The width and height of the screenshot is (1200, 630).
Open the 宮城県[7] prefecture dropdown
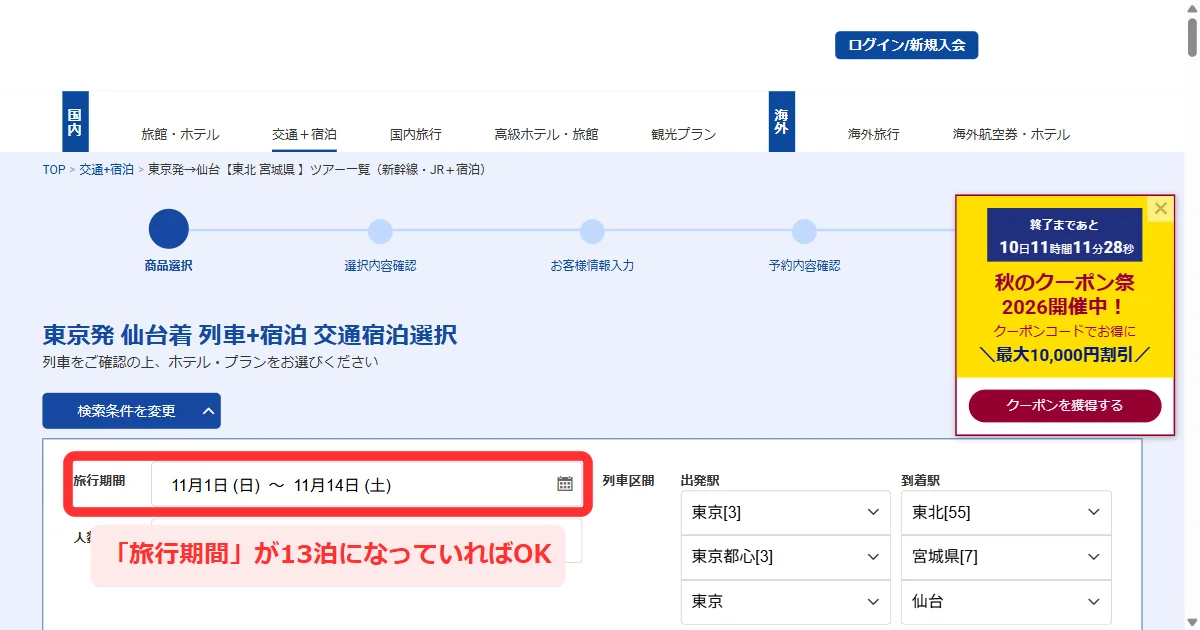click(x=1006, y=557)
